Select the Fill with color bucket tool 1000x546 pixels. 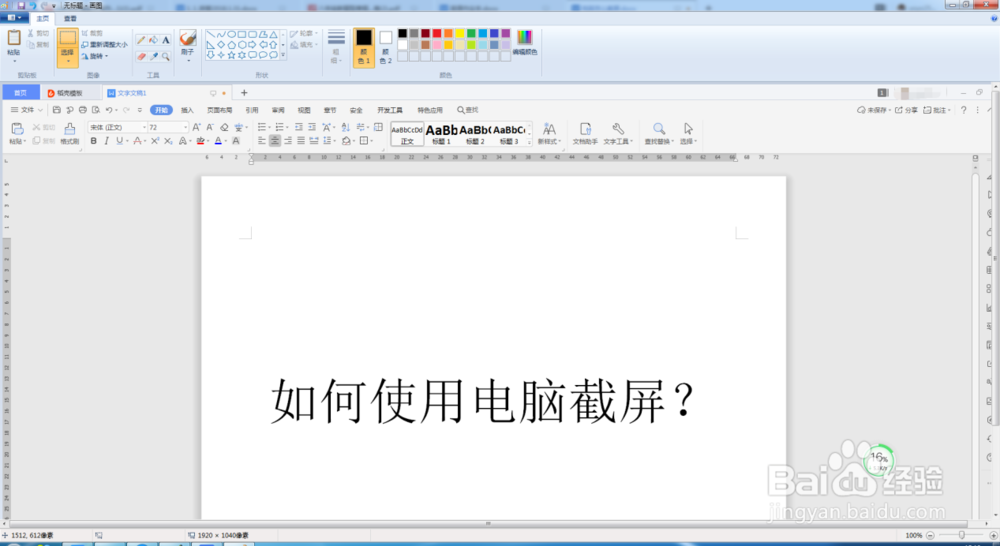[x=153, y=40]
